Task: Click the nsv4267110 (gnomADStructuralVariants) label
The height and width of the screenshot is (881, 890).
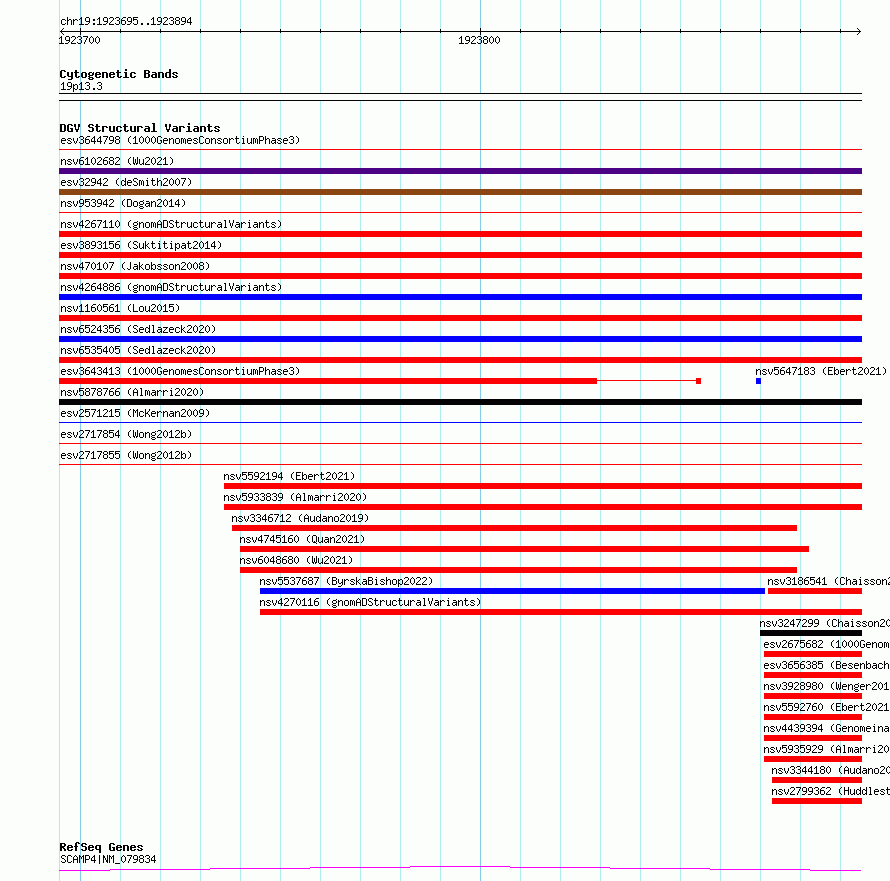Action: pos(171,224)
